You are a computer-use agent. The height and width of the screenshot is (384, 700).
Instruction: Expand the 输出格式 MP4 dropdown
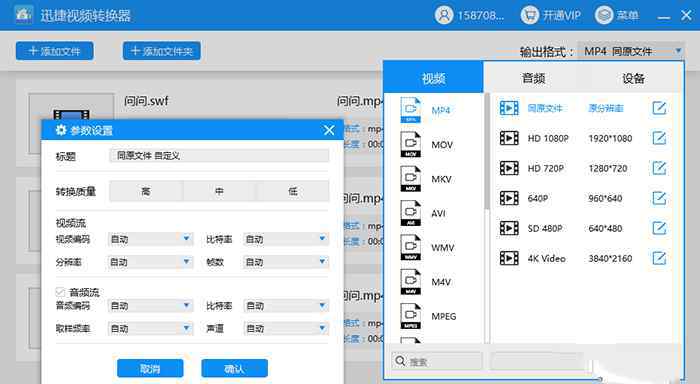point(631,51)
